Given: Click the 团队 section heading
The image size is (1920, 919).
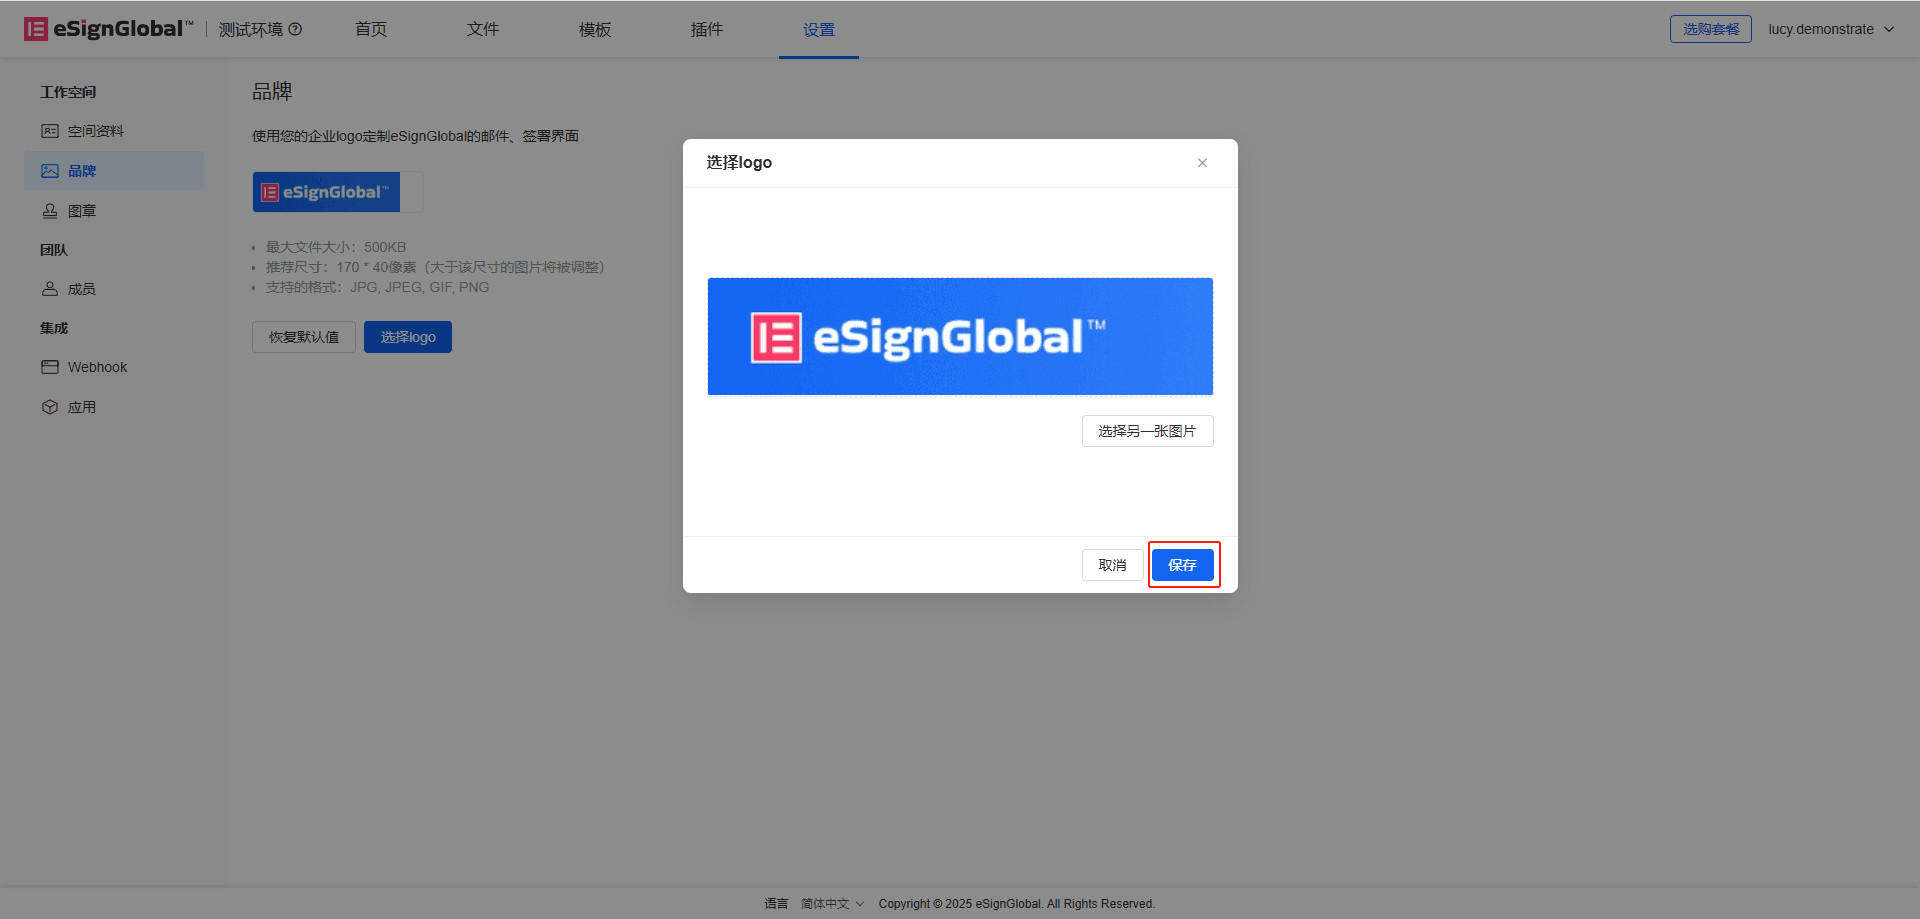Looking at the screenshot, I should pyautogui.click(x=54, y=250).
